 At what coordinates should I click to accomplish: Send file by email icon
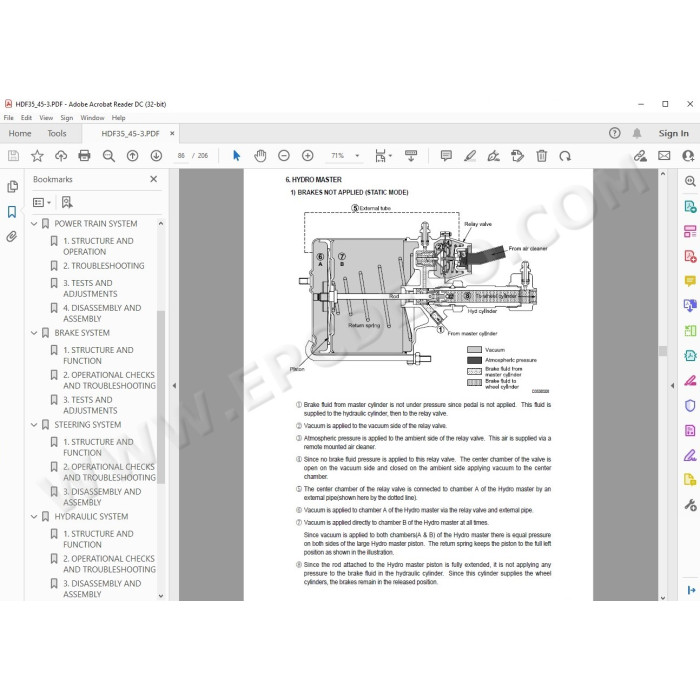click(x=664, y=155)
